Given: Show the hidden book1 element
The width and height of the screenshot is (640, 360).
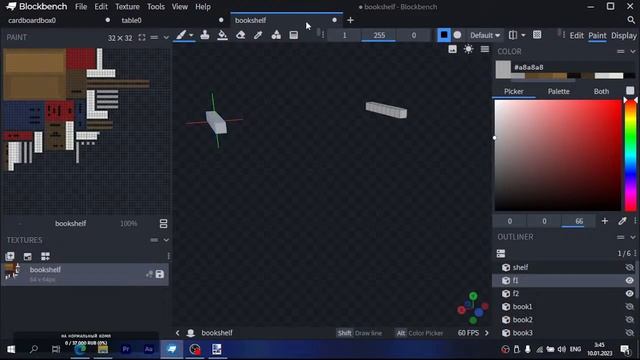Looking at the screenshot, I should click(x=629, y=307).
